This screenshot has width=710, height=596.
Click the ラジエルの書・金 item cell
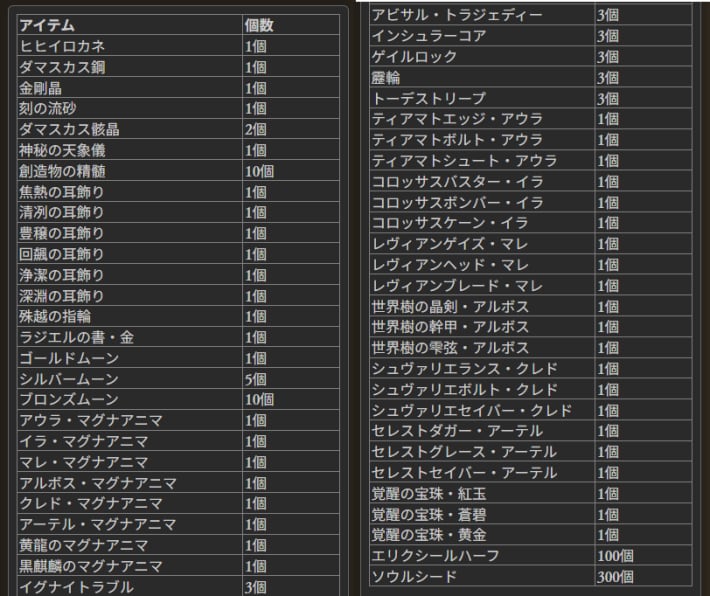pos(130,337)
